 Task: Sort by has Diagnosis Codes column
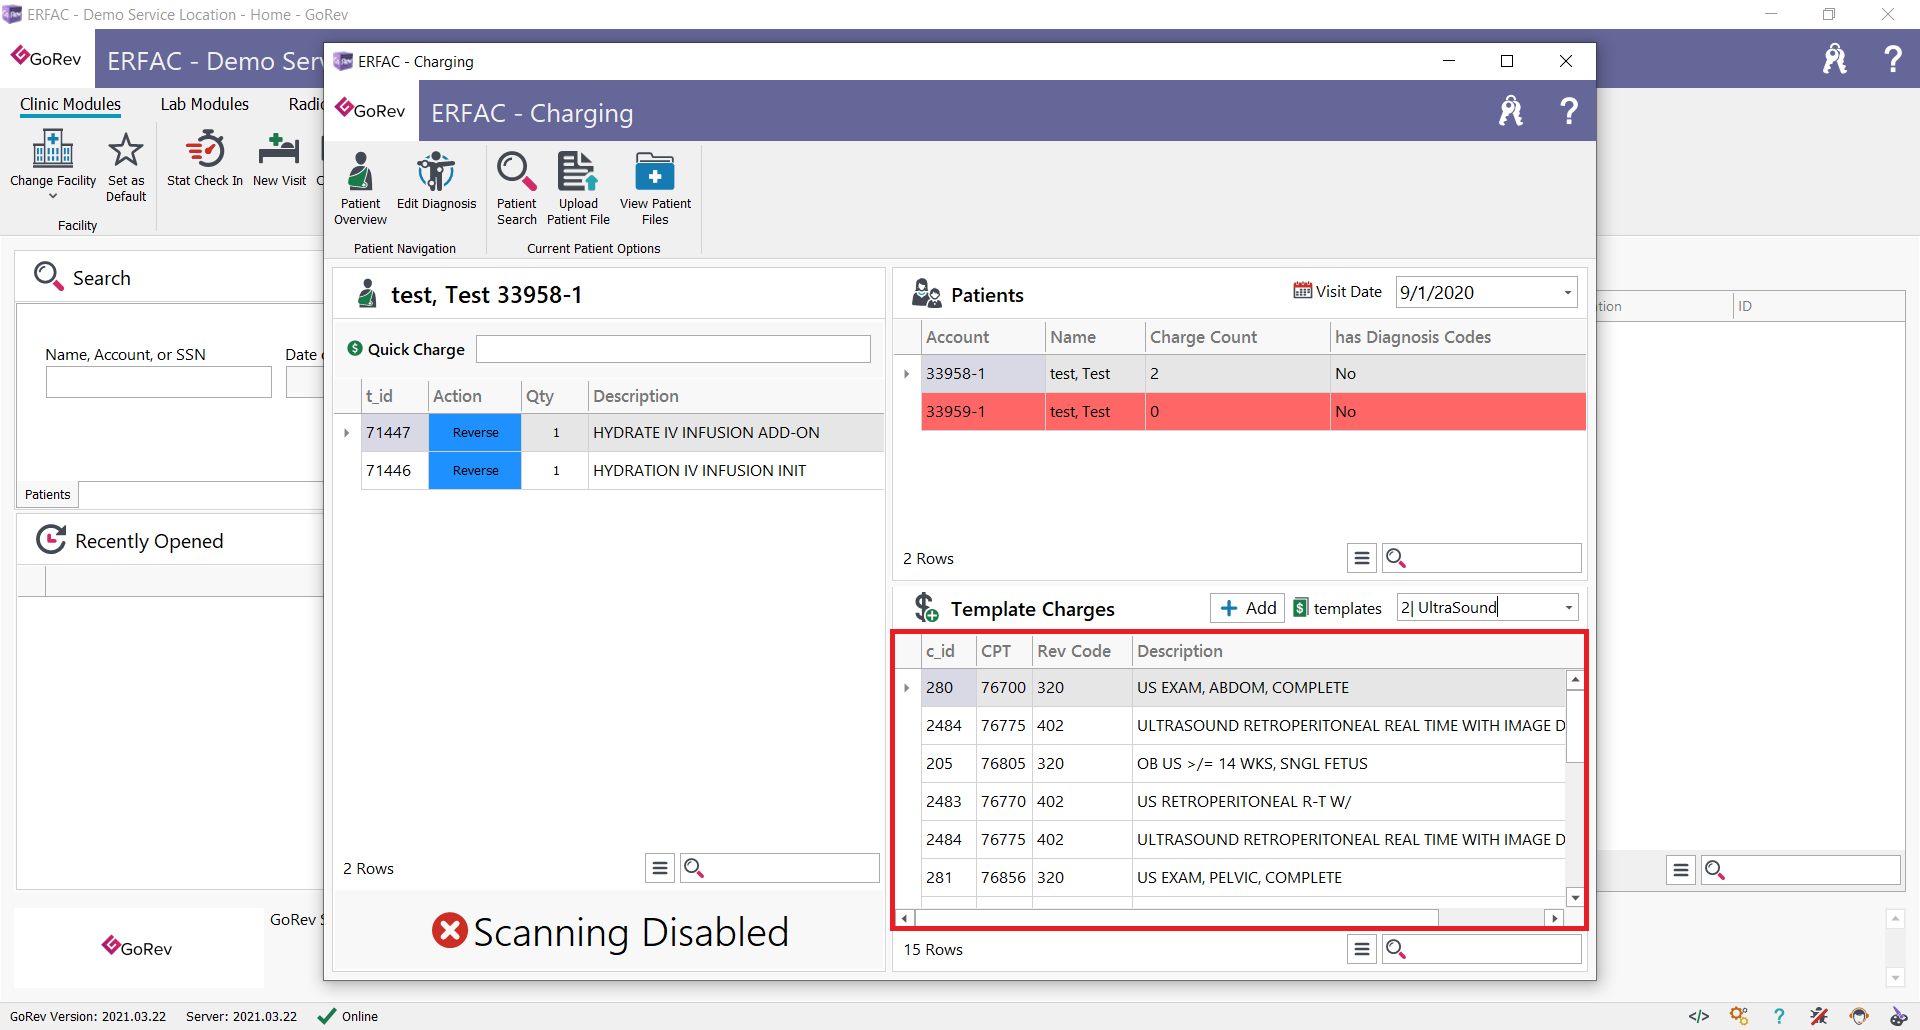(x=1457, y=338)
